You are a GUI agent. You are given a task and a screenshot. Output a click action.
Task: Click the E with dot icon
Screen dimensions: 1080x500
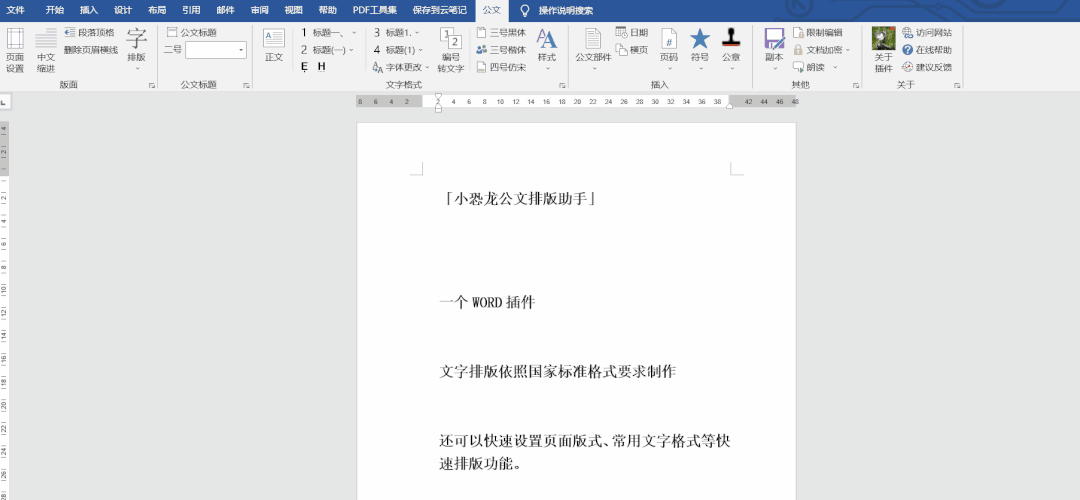[304, 67]
